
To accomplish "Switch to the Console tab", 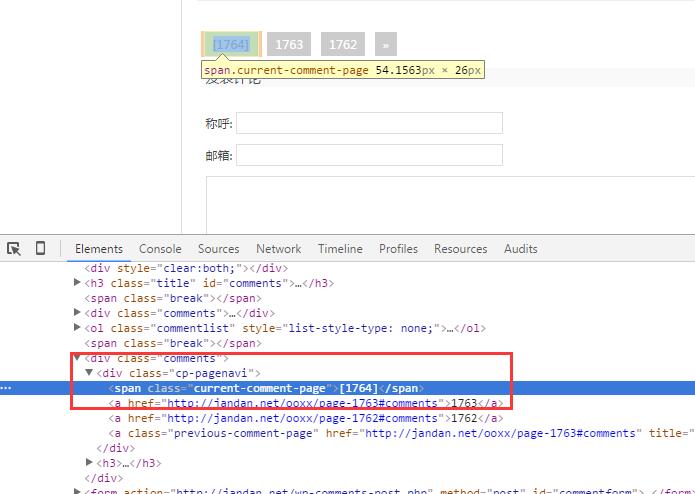I will tap(160, 249).
